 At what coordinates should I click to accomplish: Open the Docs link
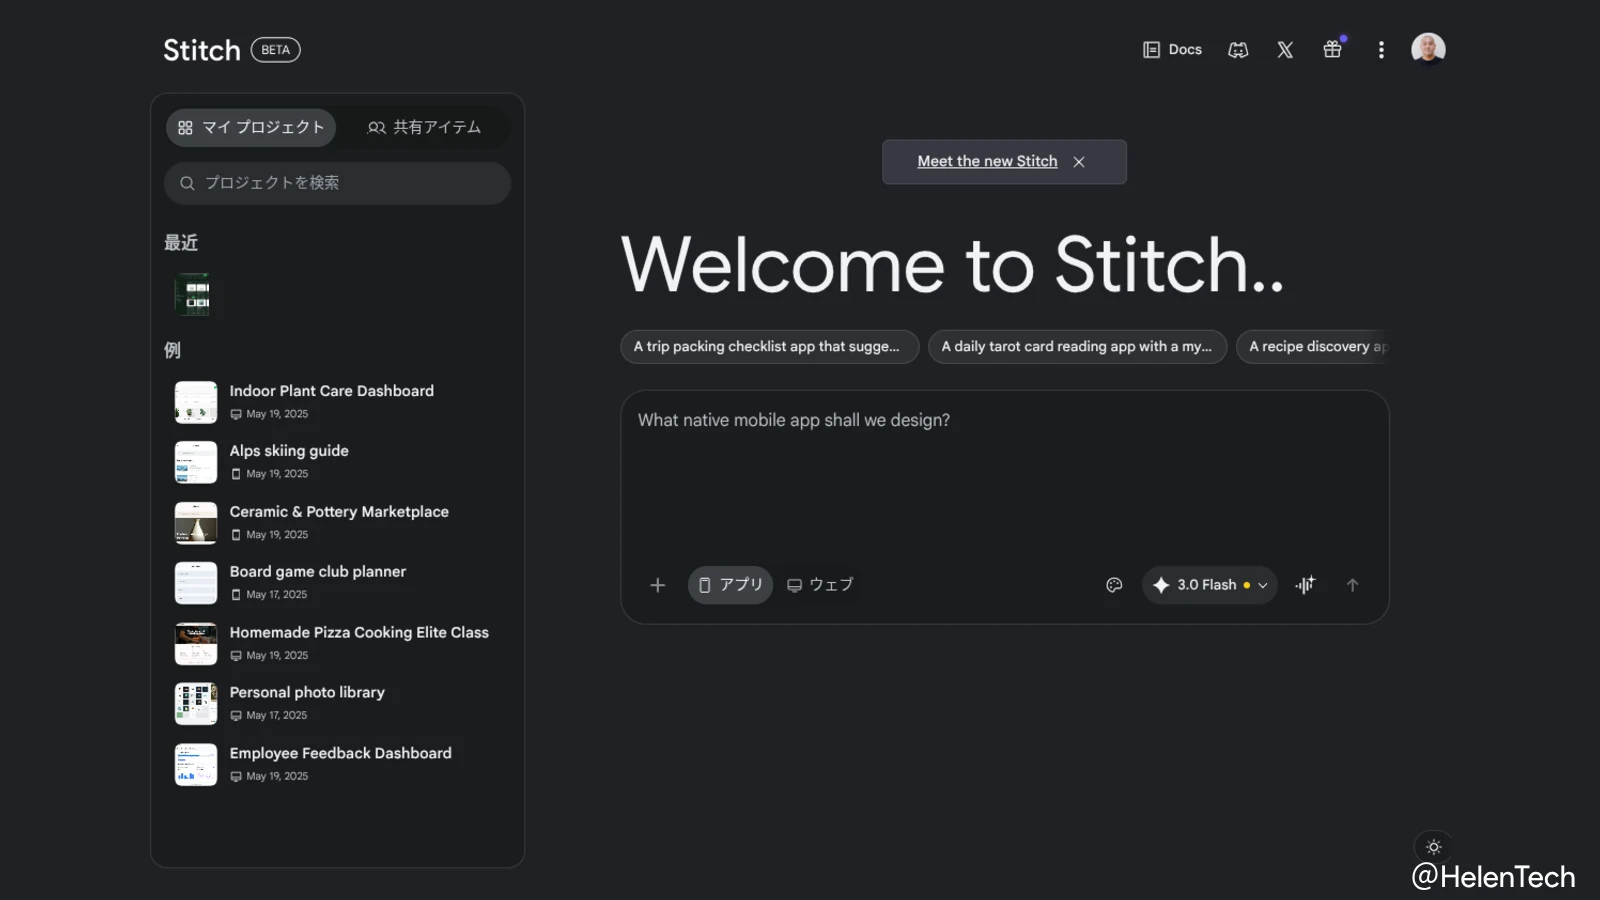[1172, 50]
